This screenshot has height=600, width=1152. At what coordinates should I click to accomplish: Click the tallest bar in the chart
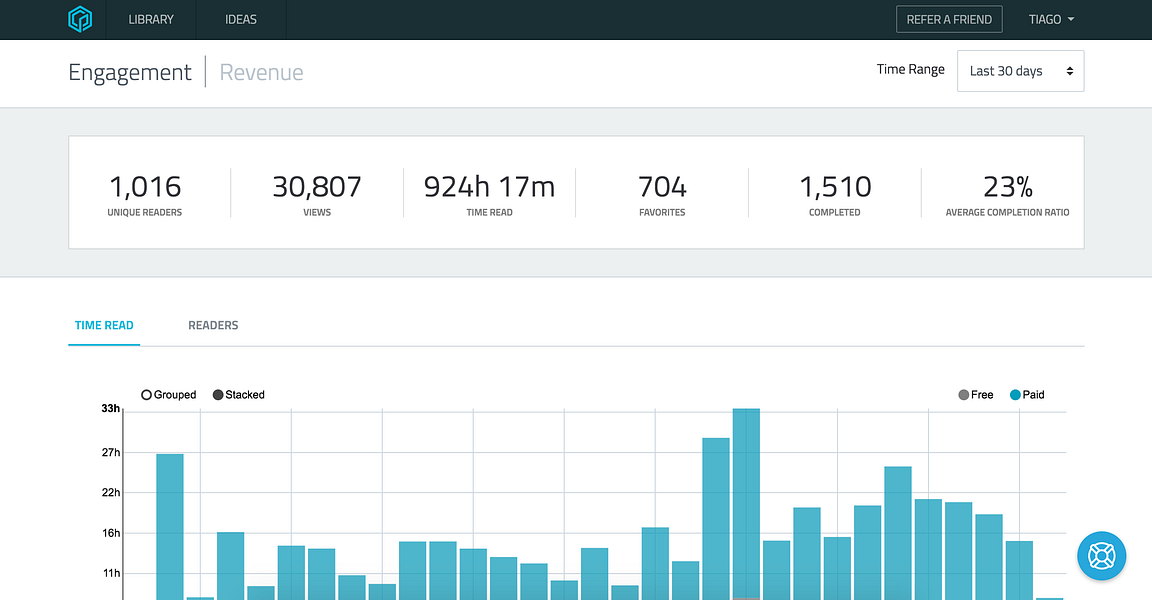[x=746, y=504]
